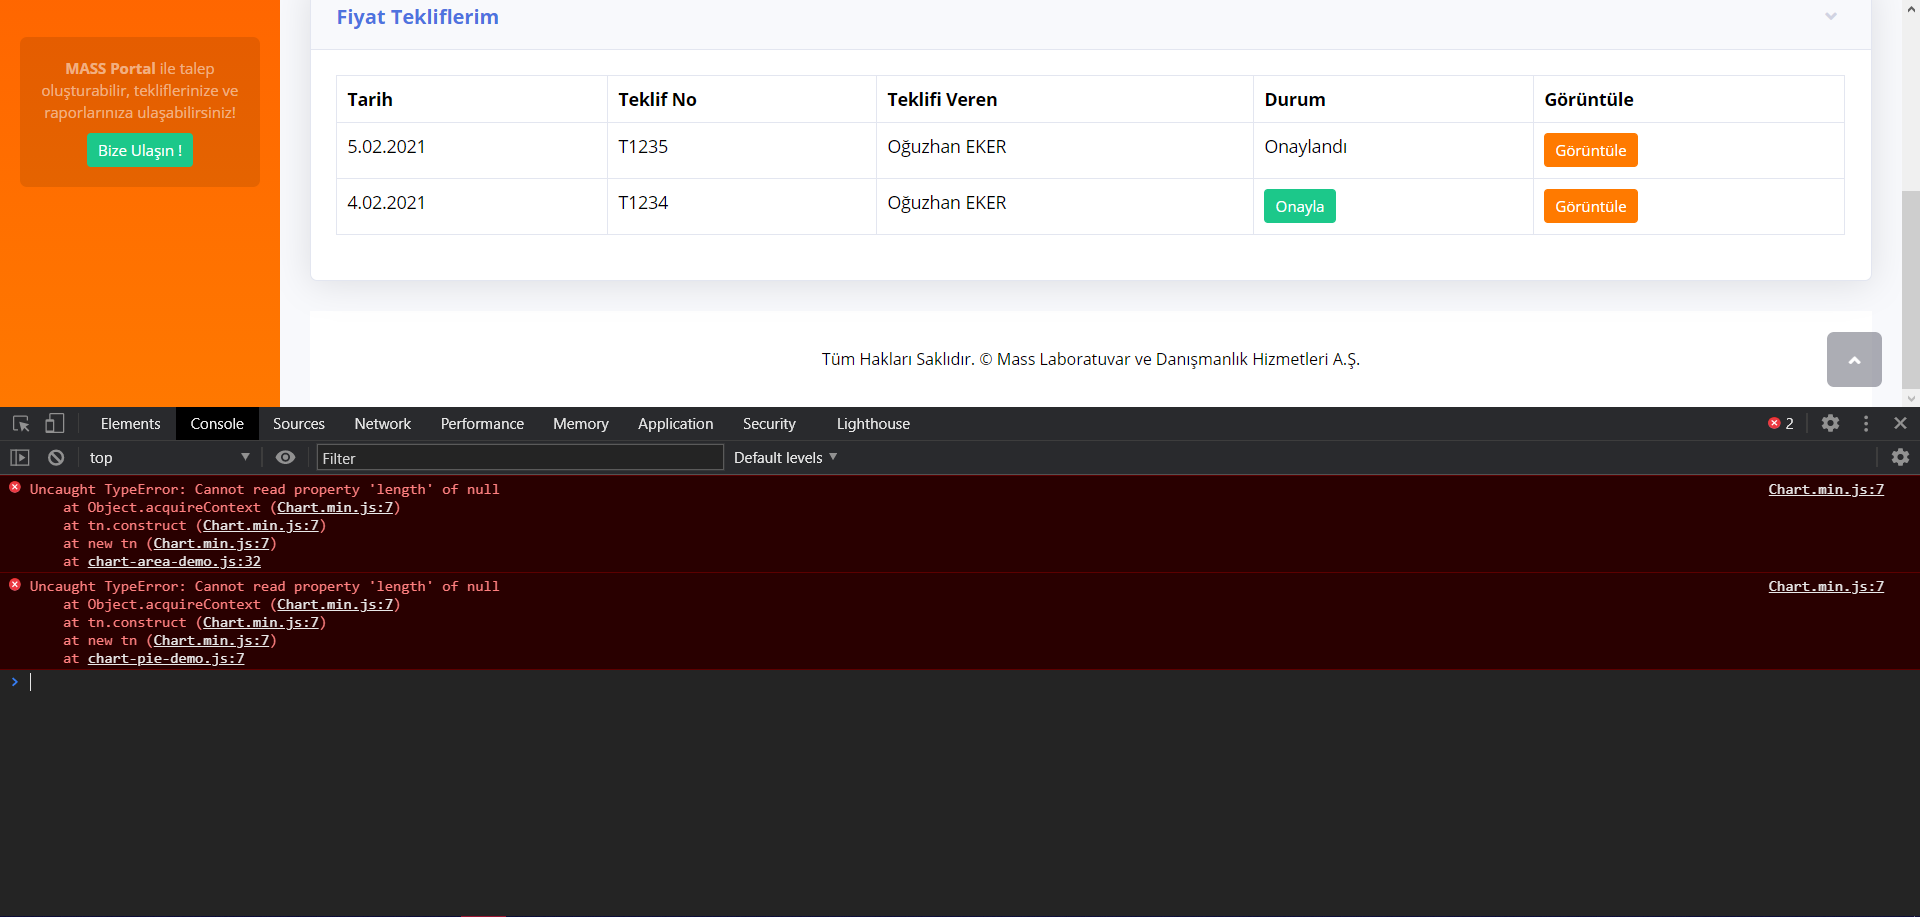Click the scroll-to-top arrow button
The width and height of the screenshot is (1920, 917).
click(x=1854, y=360)
